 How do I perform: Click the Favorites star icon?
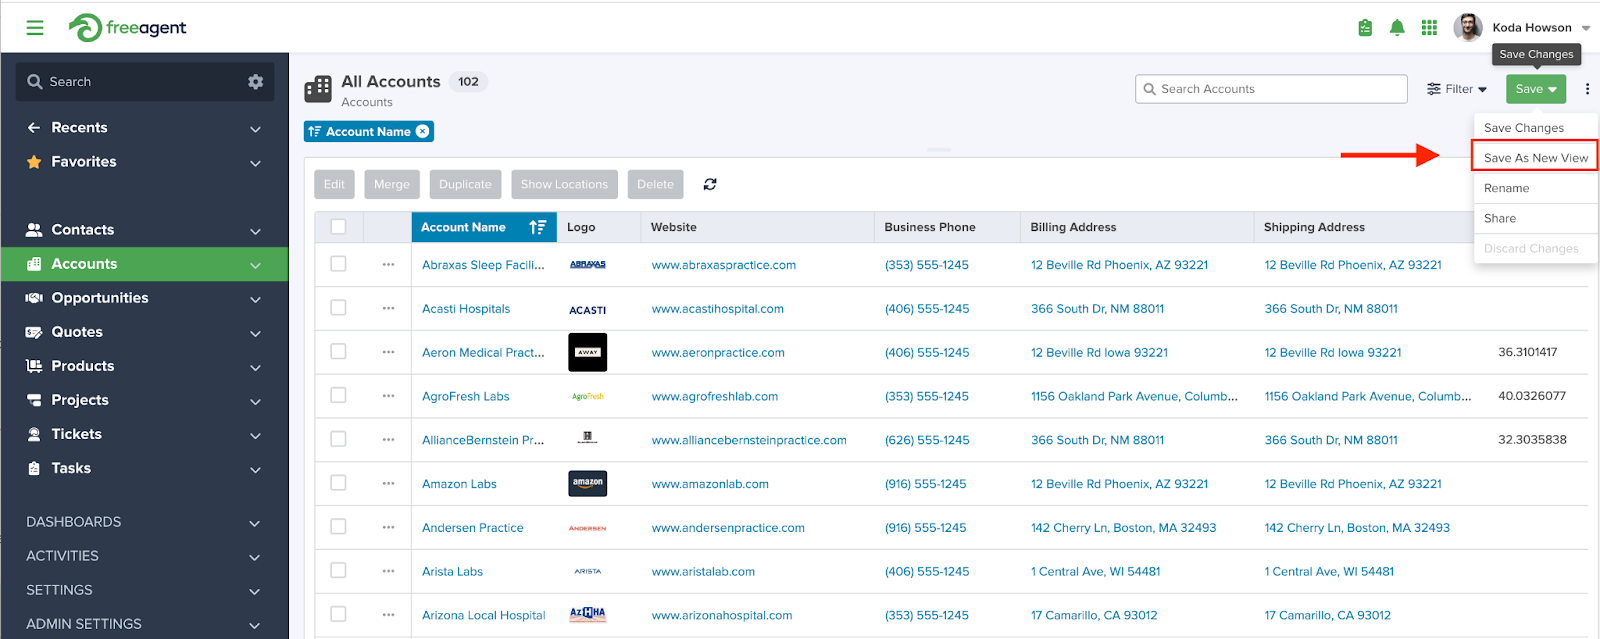tap(34, 162)
